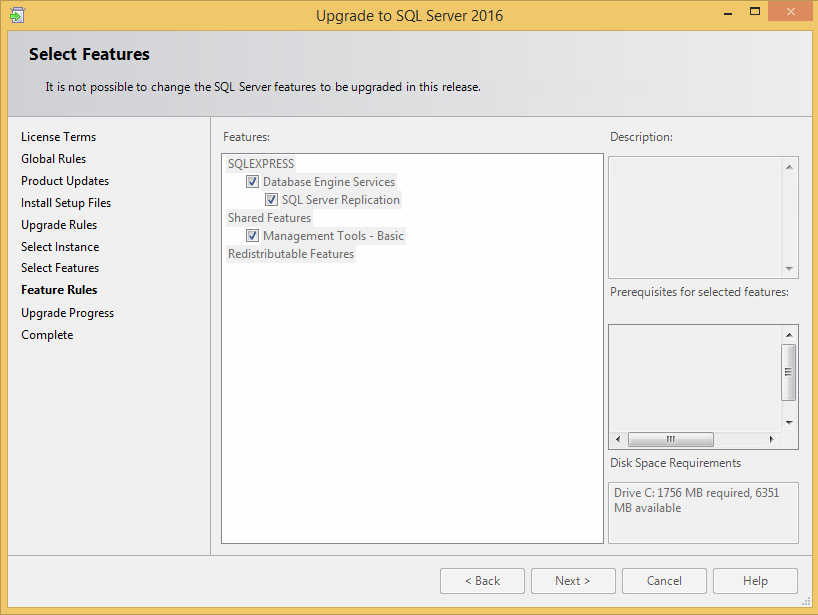
Task: Click the Description box scroll up arrow
Action: (789, 167)
